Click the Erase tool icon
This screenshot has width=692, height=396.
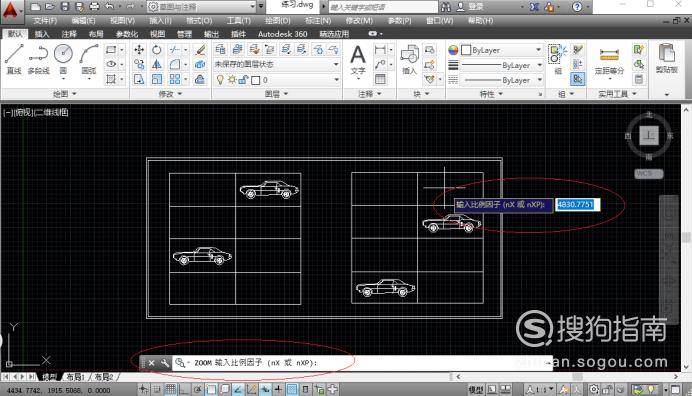(x=200, y=50)
